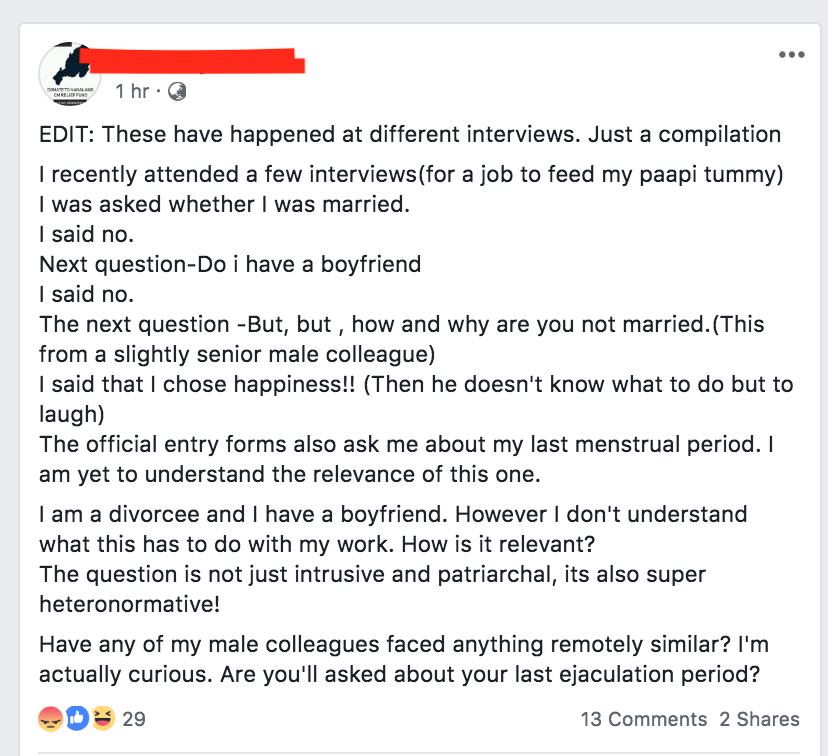Show who reacted via the 29 count
828x756 pixels.
click(x=134, y=718)
